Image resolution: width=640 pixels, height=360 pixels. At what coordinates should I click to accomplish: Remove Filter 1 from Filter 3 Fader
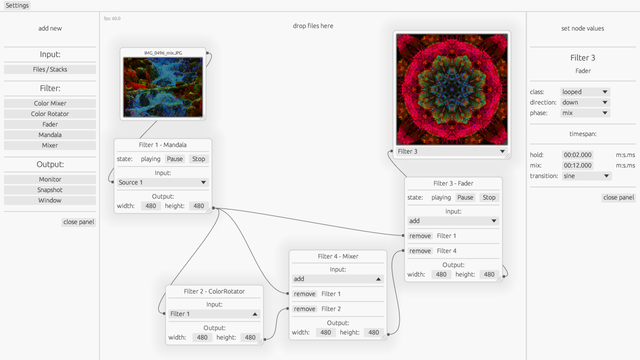(420, 236)
